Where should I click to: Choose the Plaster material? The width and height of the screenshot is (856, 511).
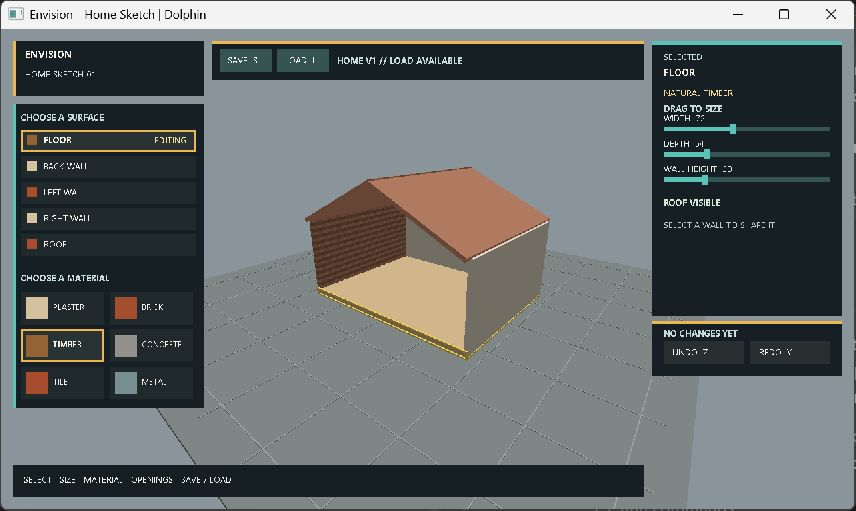pos(62,307)
